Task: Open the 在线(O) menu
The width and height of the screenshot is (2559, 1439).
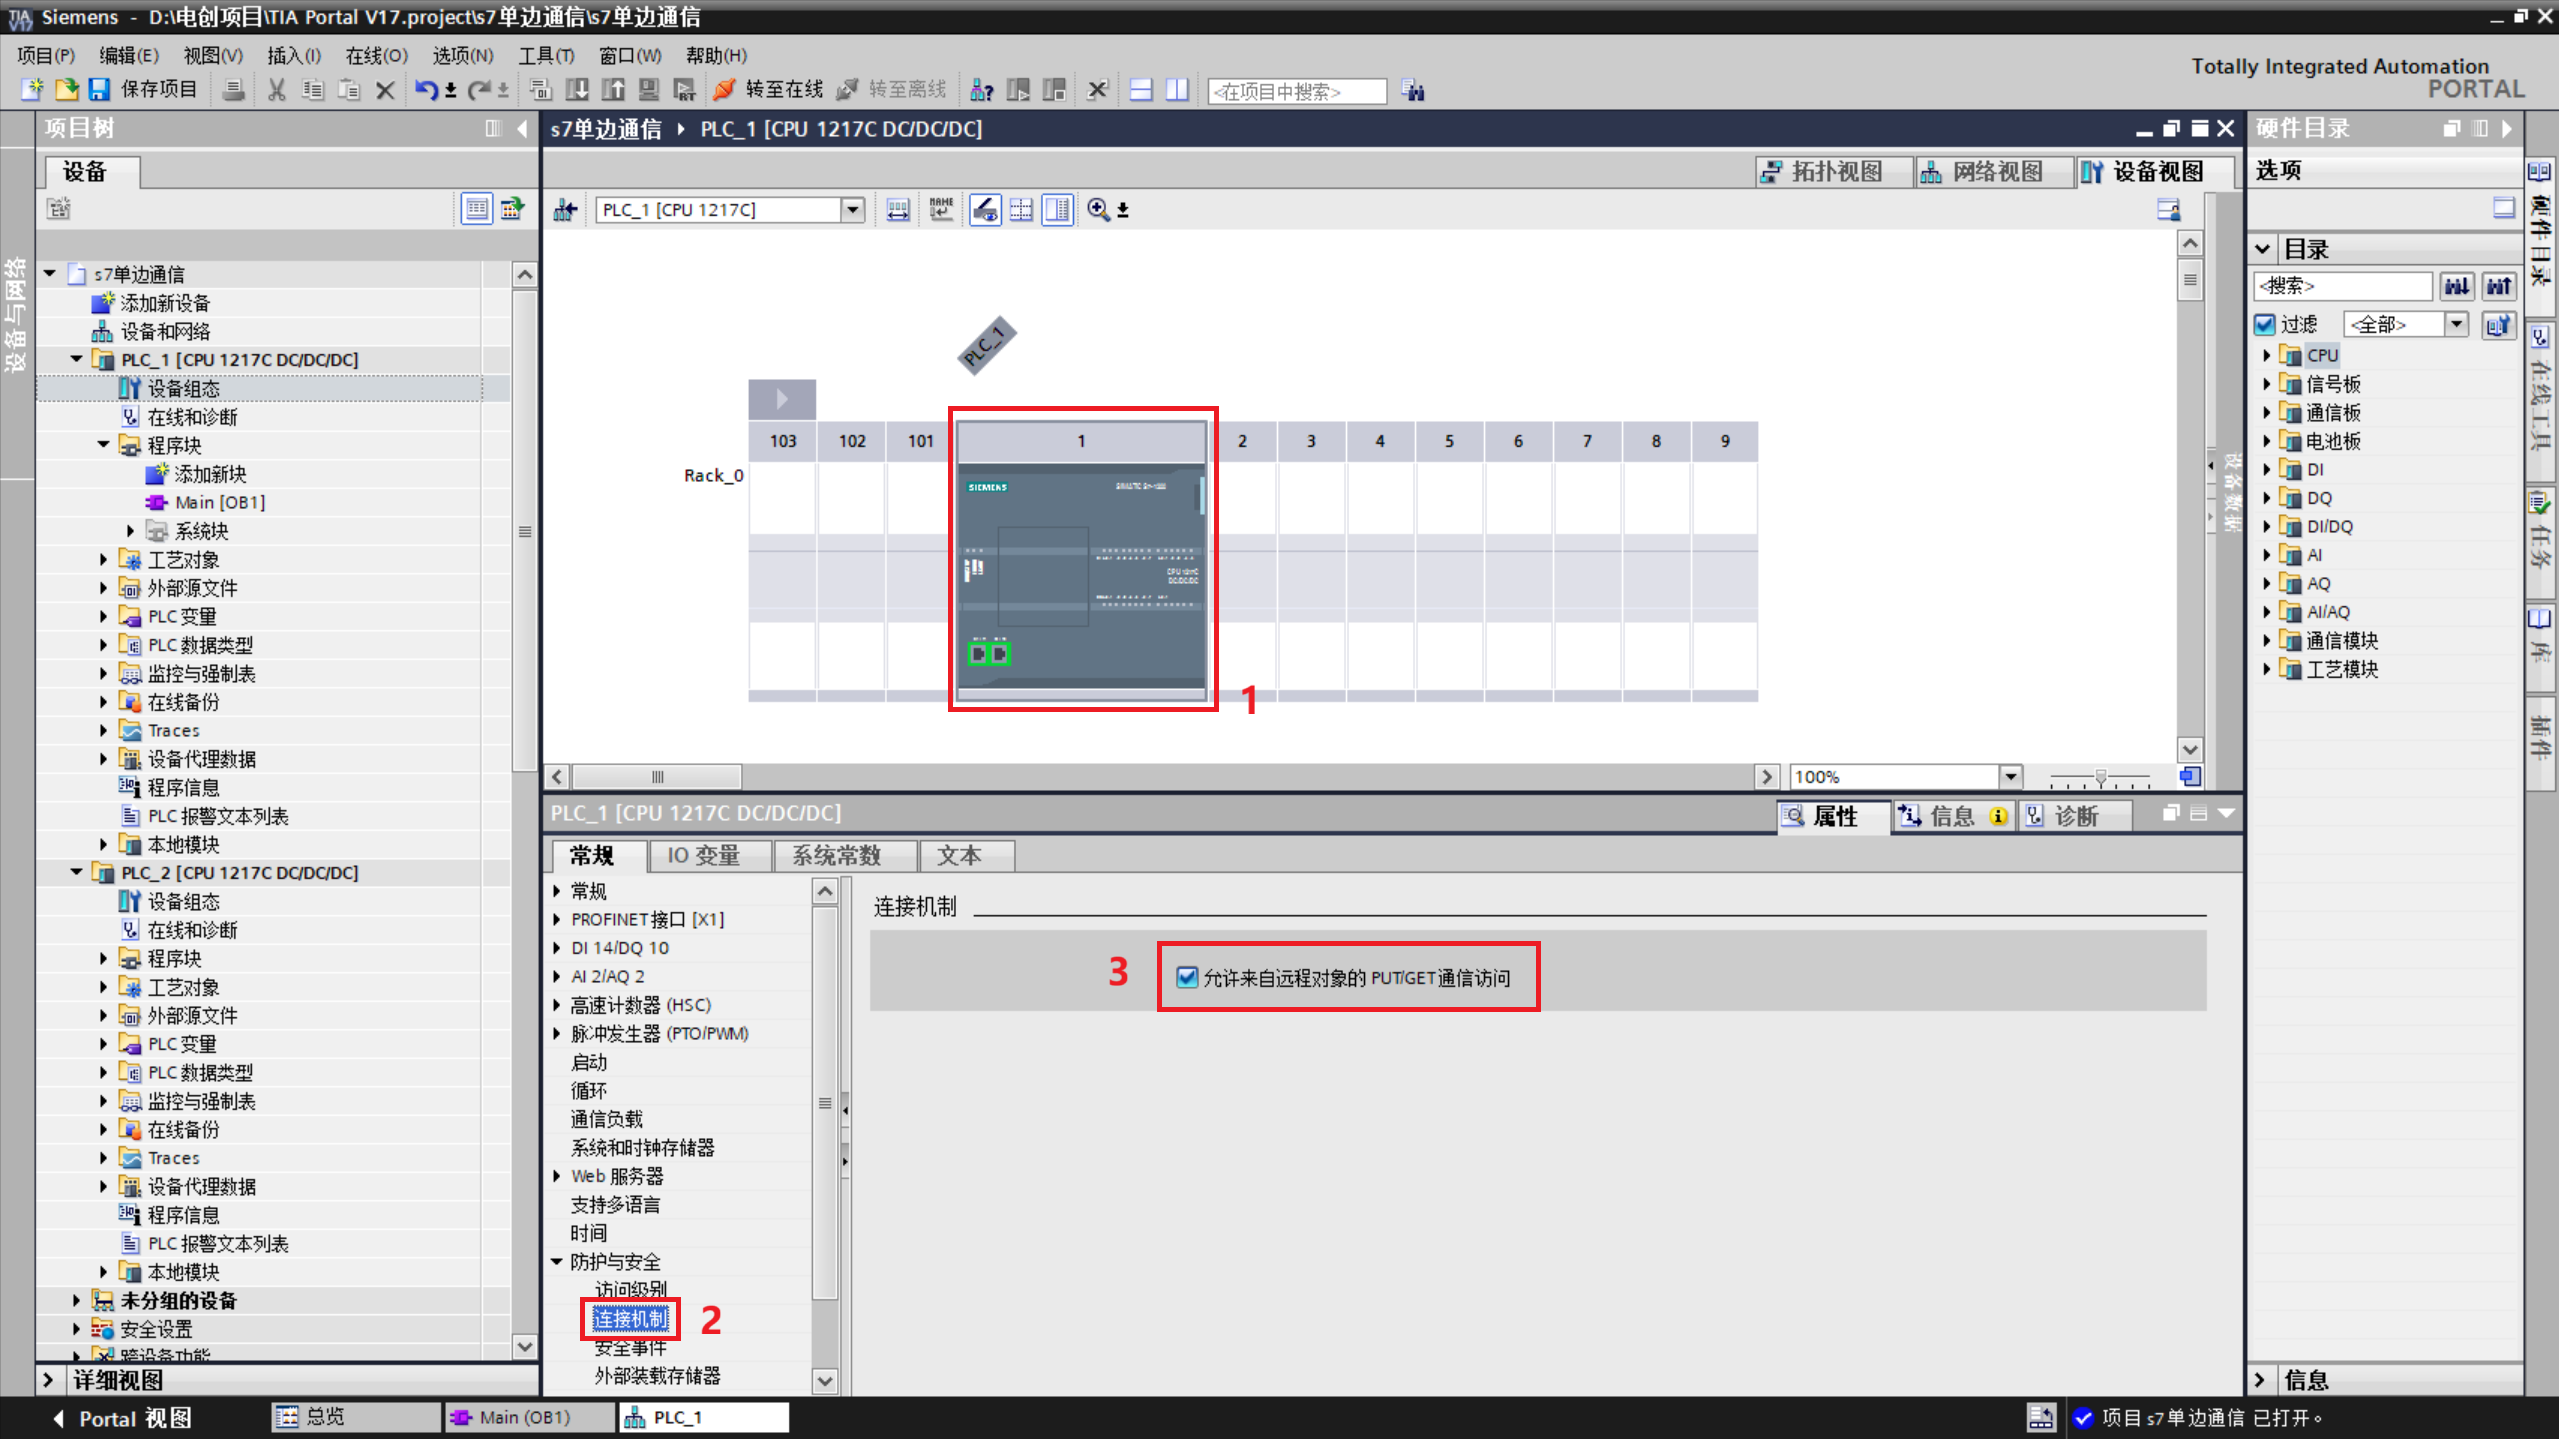Action: tap(376, 55)
